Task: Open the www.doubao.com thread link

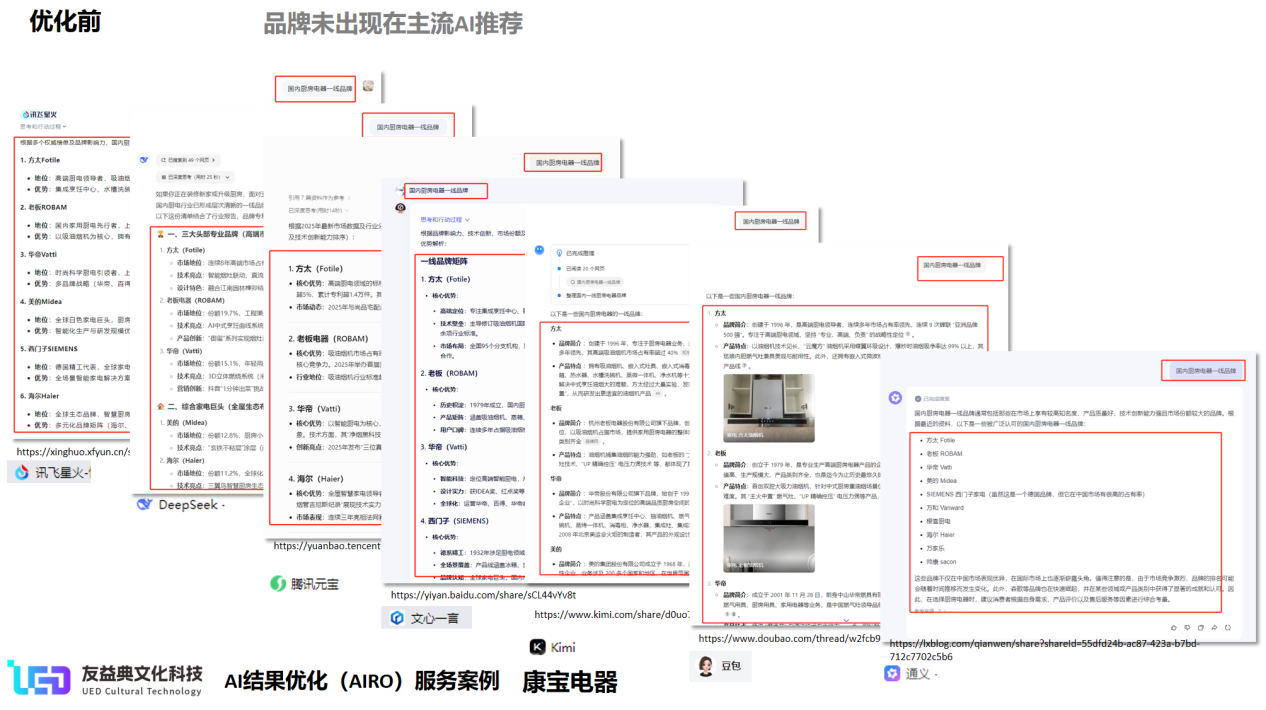Action: pos(789,637)
